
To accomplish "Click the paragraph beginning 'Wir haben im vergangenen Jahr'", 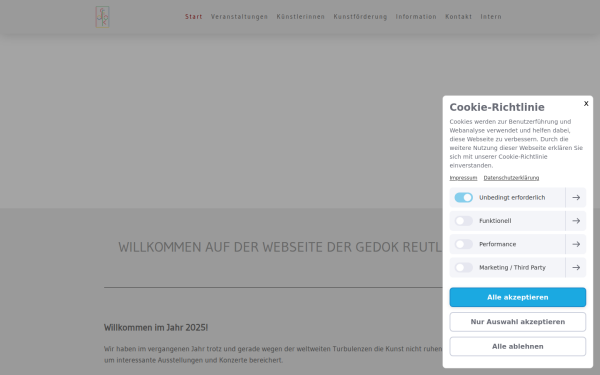I will (273, 354).
